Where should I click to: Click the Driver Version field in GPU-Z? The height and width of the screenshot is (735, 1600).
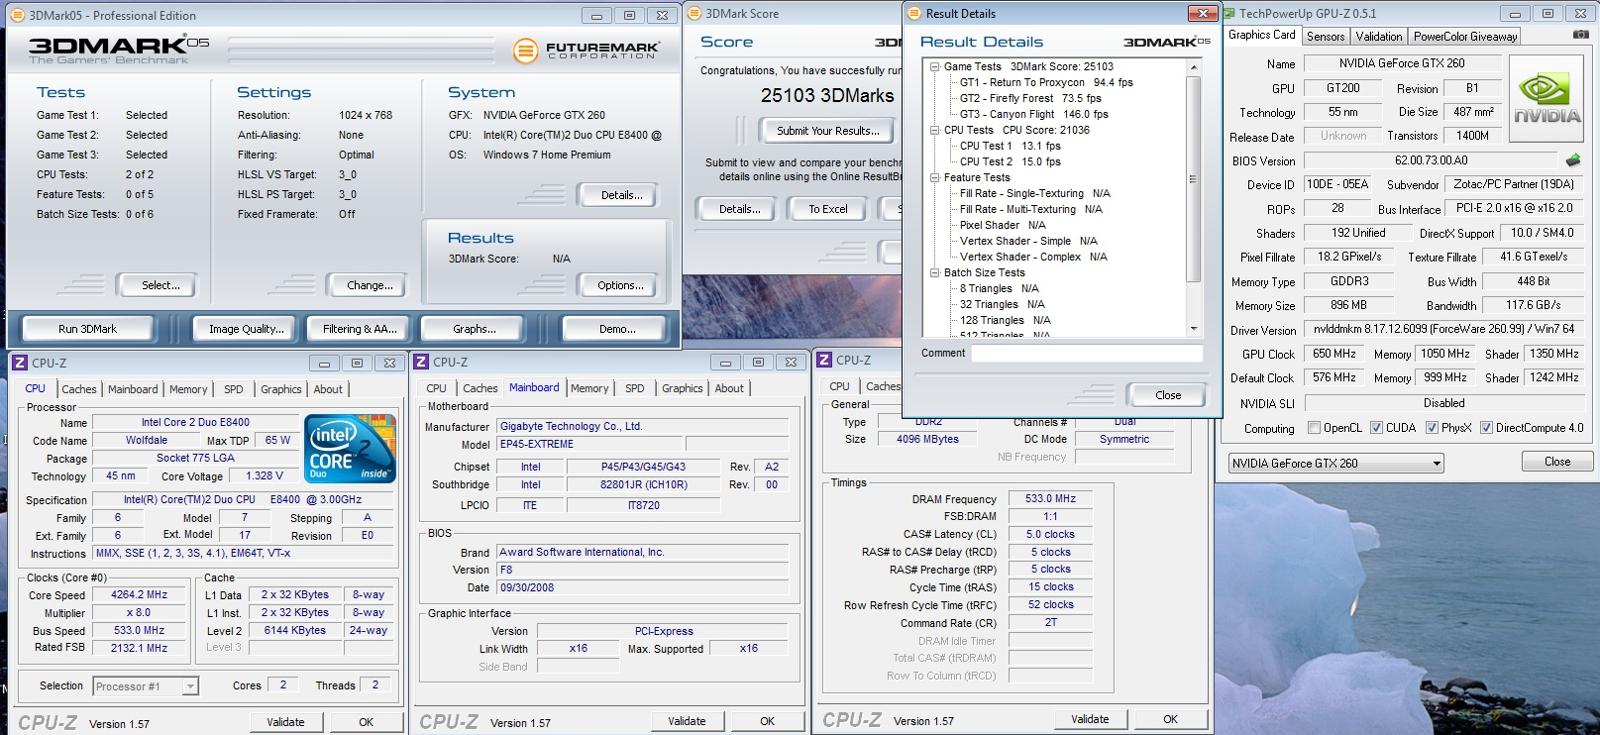point(1443,329)
